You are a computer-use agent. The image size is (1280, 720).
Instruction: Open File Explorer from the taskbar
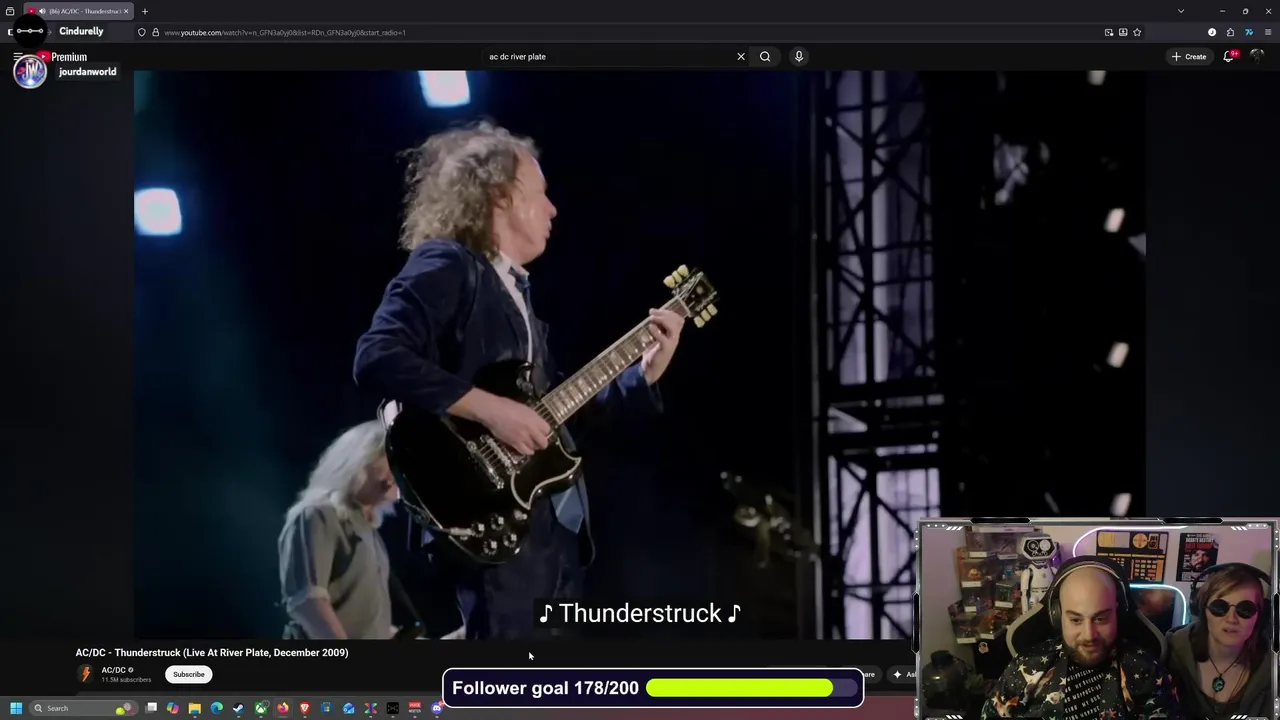click(195, 708)
